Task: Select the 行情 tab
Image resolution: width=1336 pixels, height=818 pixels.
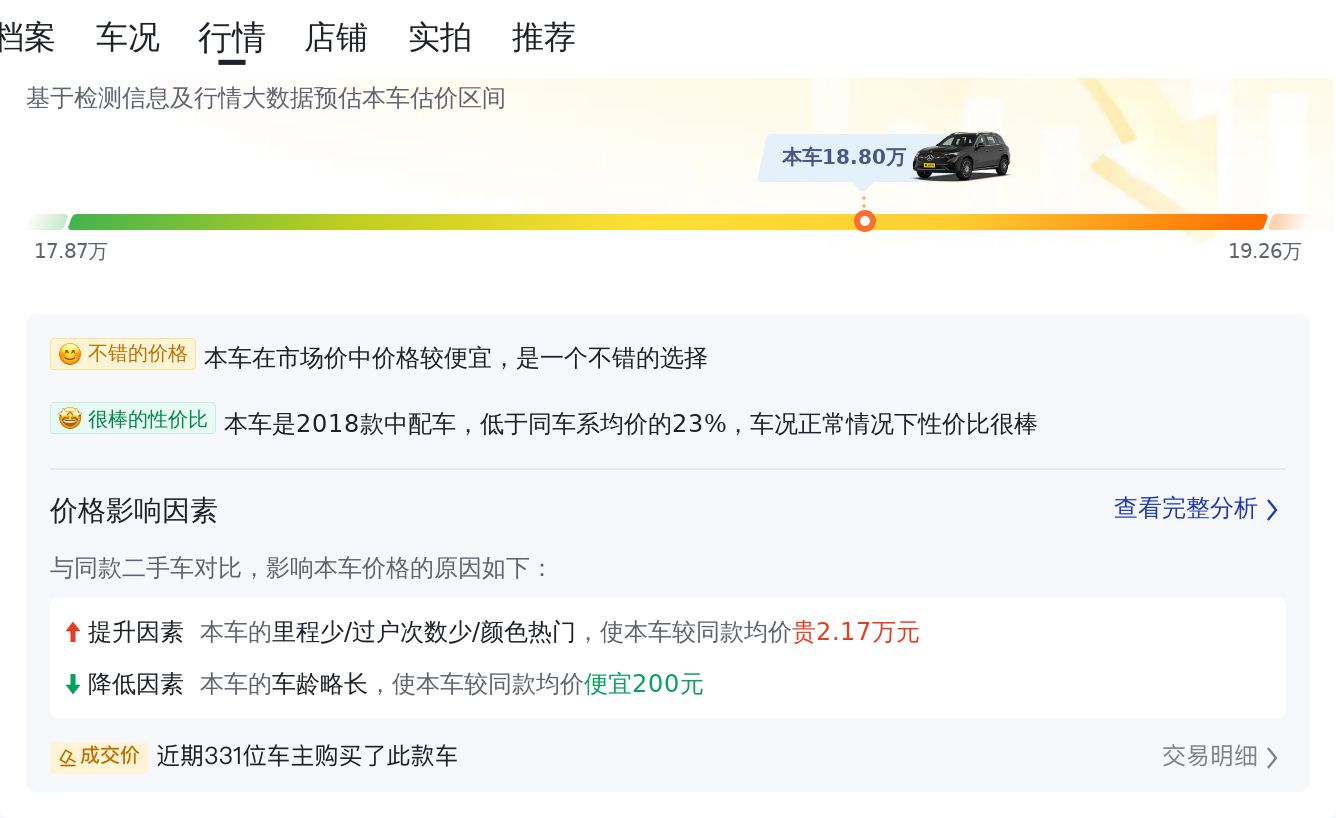Action: click(231, 38)
